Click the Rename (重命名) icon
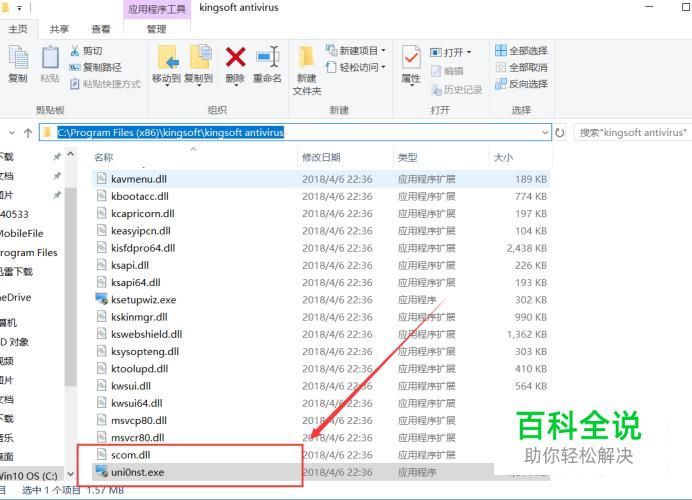The width and height of the screenshot is (692, 500). [267, 57]
